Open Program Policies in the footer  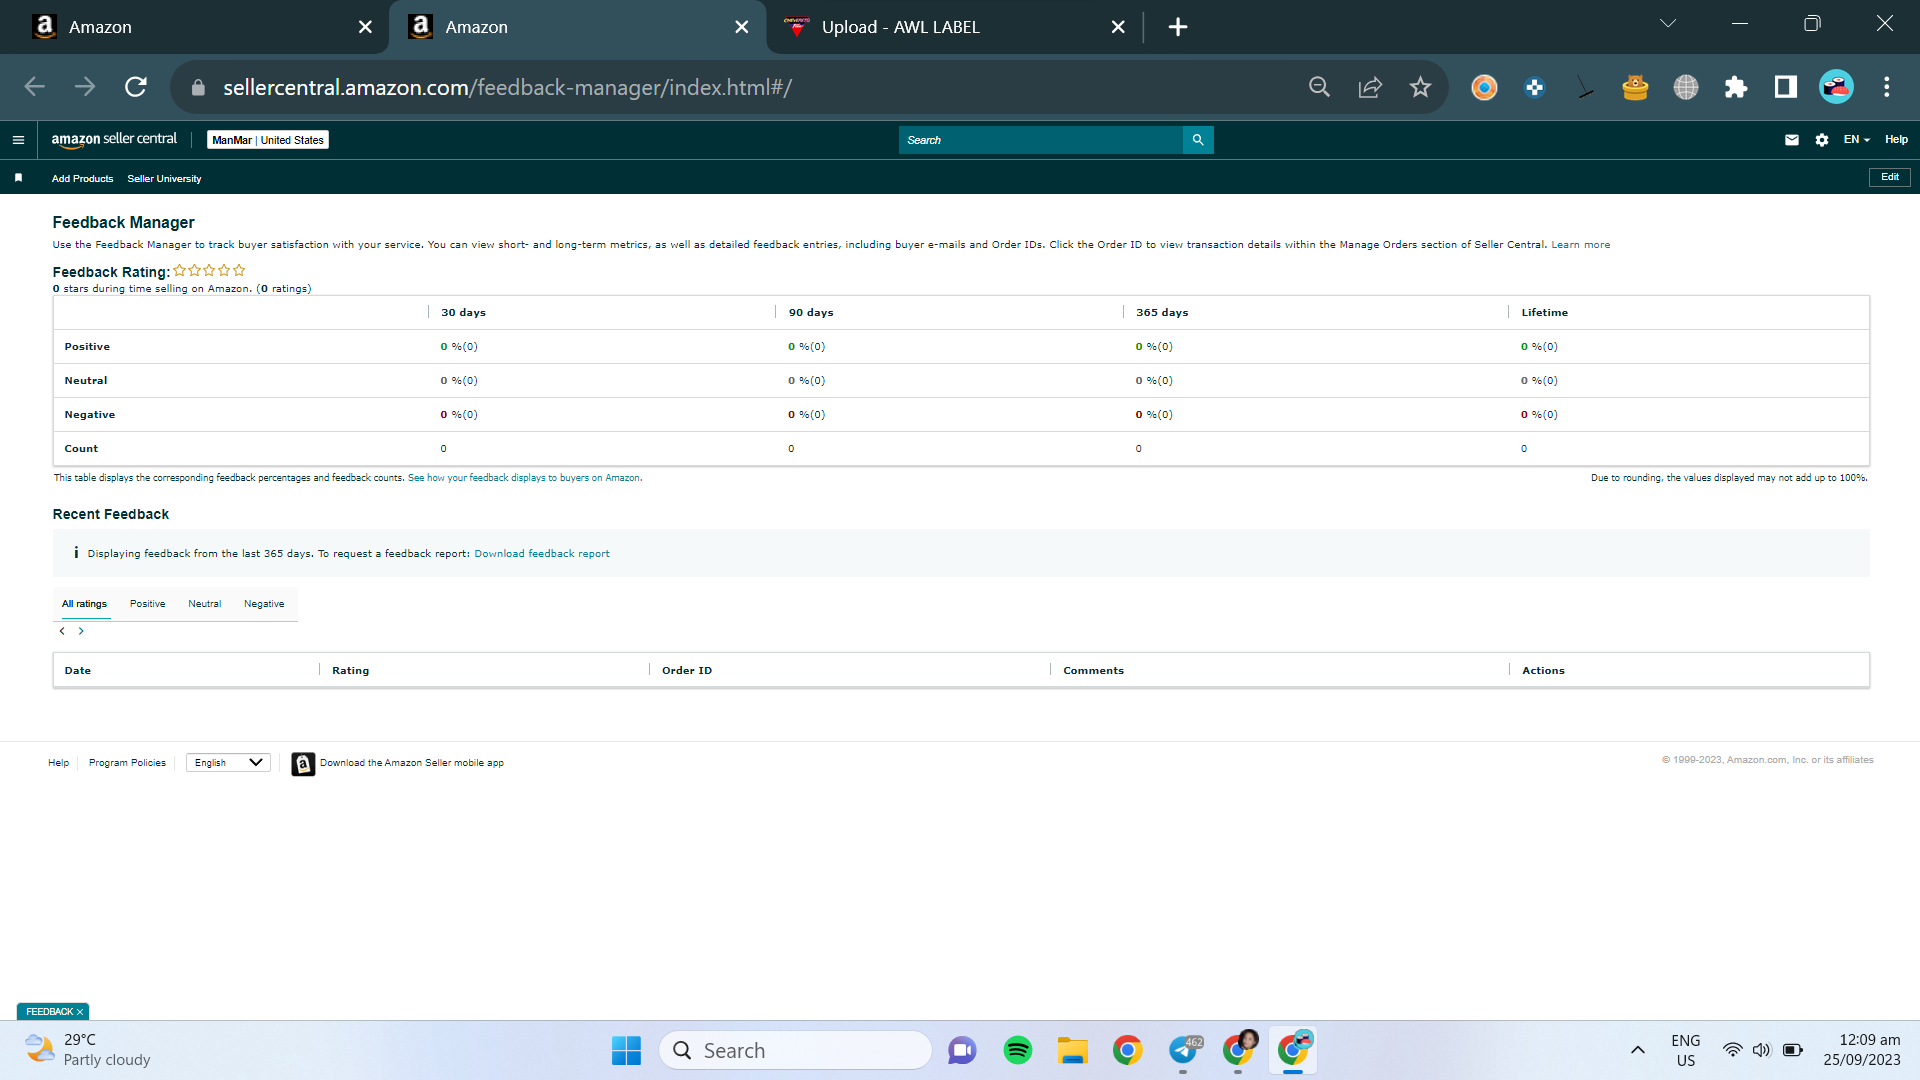127,763
